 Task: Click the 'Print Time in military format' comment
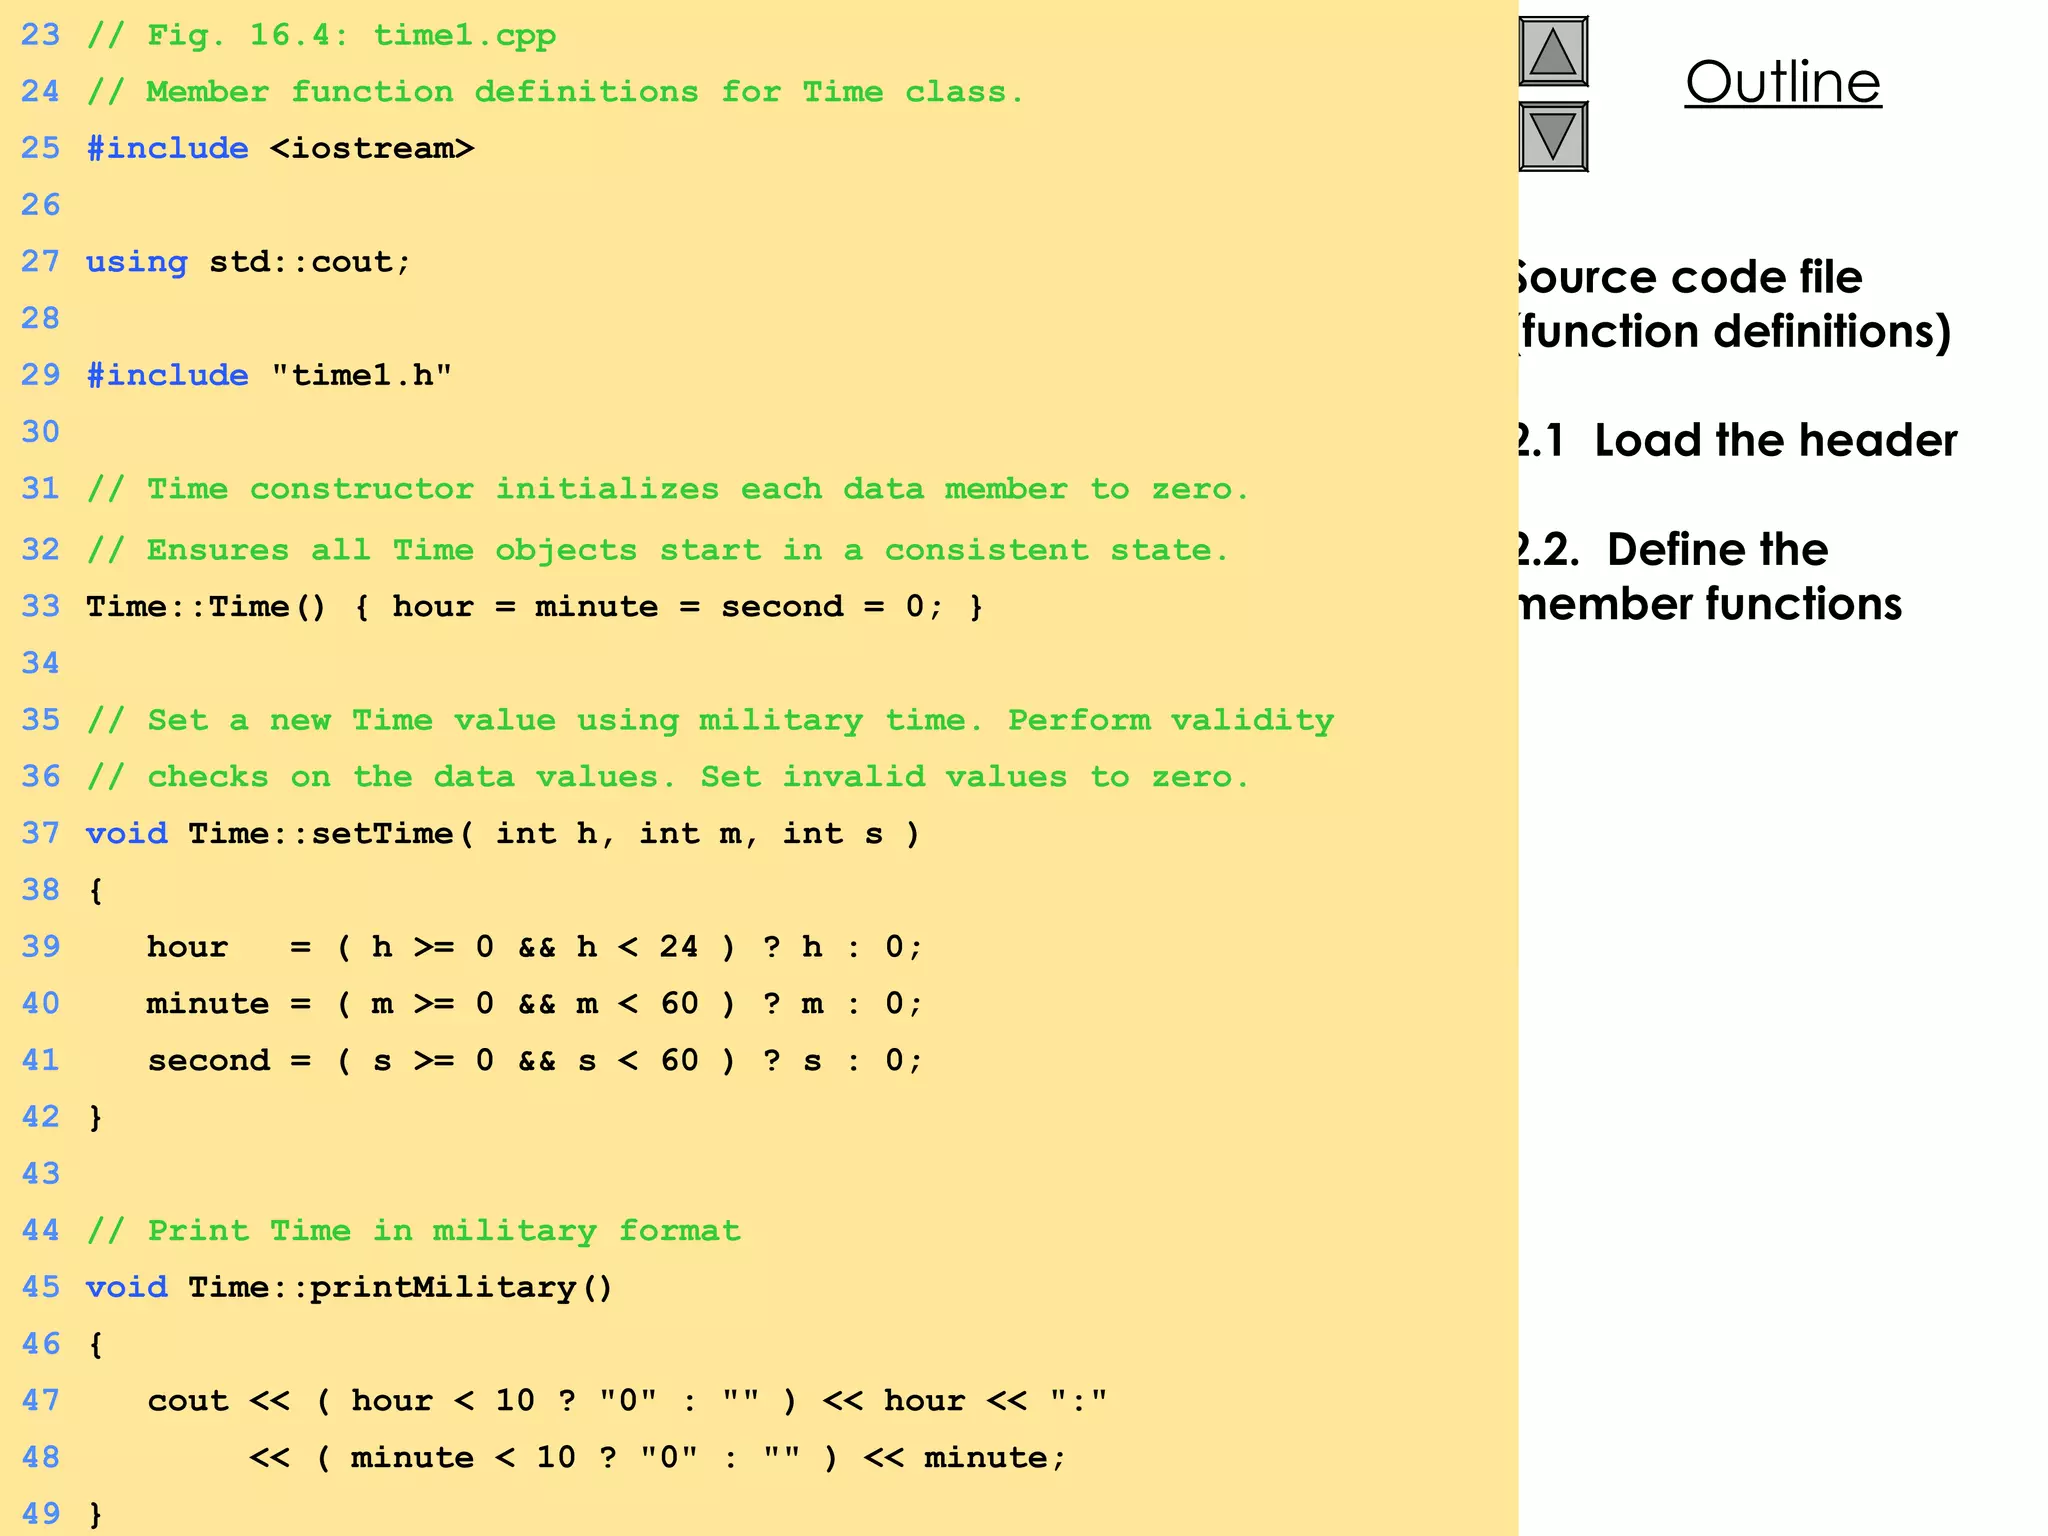pyautogui.click(x=413, y=1231)
